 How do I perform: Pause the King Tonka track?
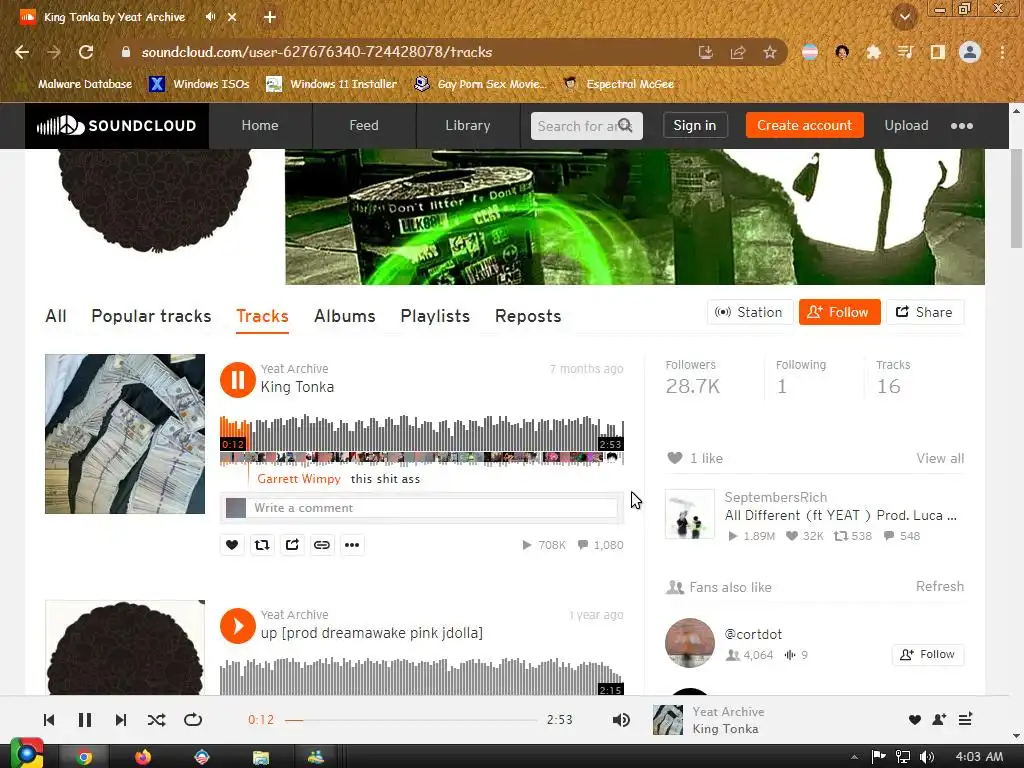coord(237,379)
